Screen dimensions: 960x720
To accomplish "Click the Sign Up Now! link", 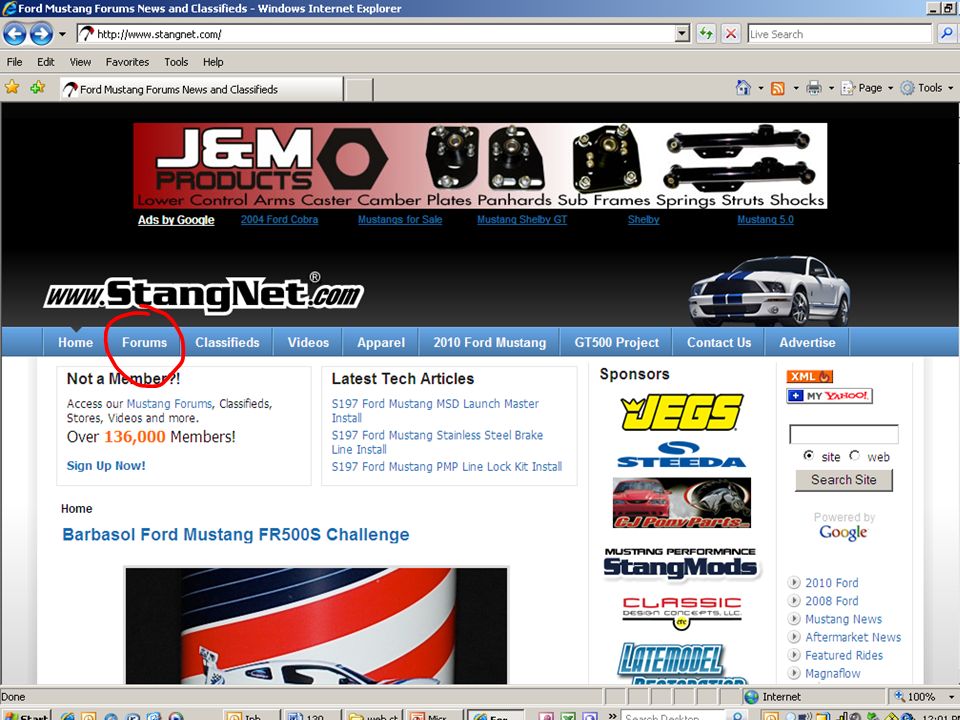I will pos(106,465).
